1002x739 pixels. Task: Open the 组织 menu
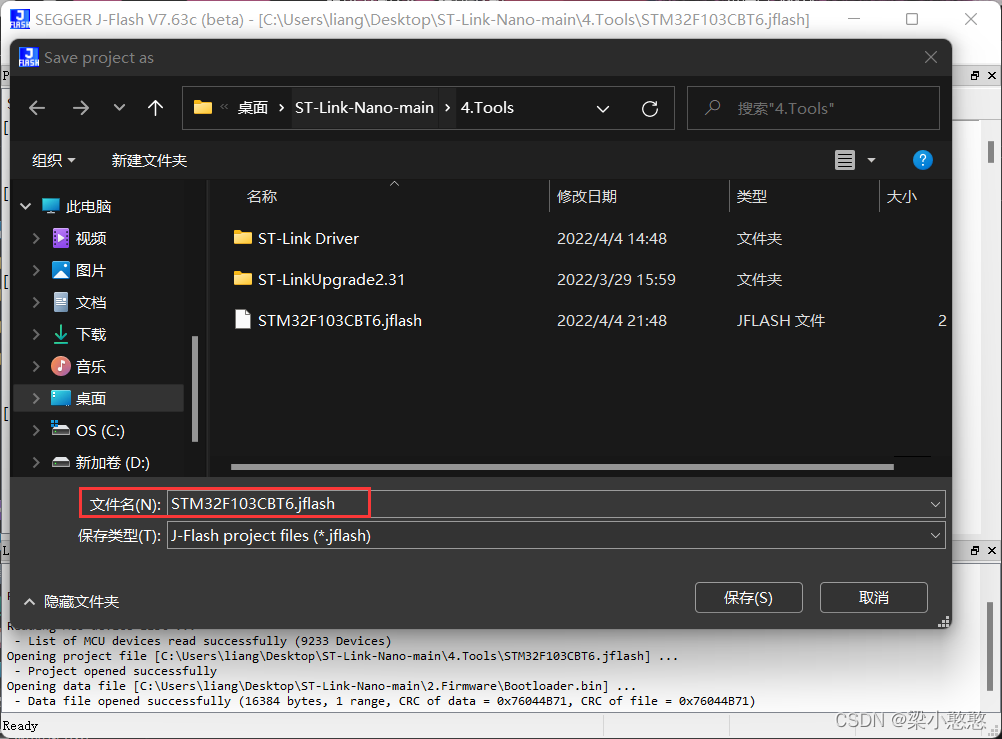(x=54, y=160)
